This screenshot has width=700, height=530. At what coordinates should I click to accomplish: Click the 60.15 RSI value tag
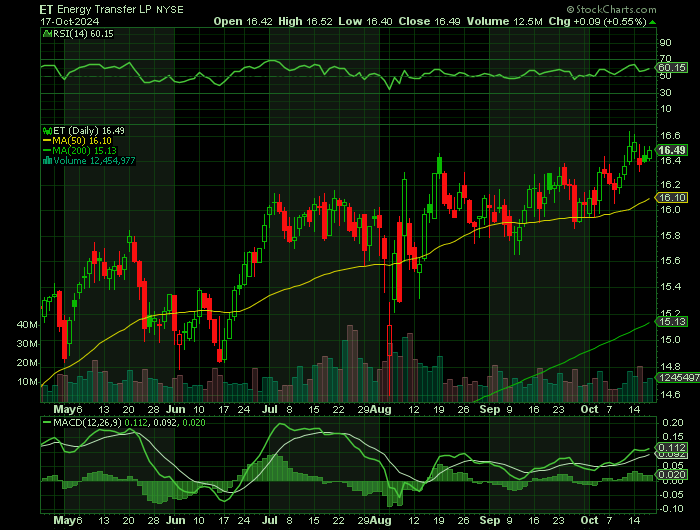(672, 68)
